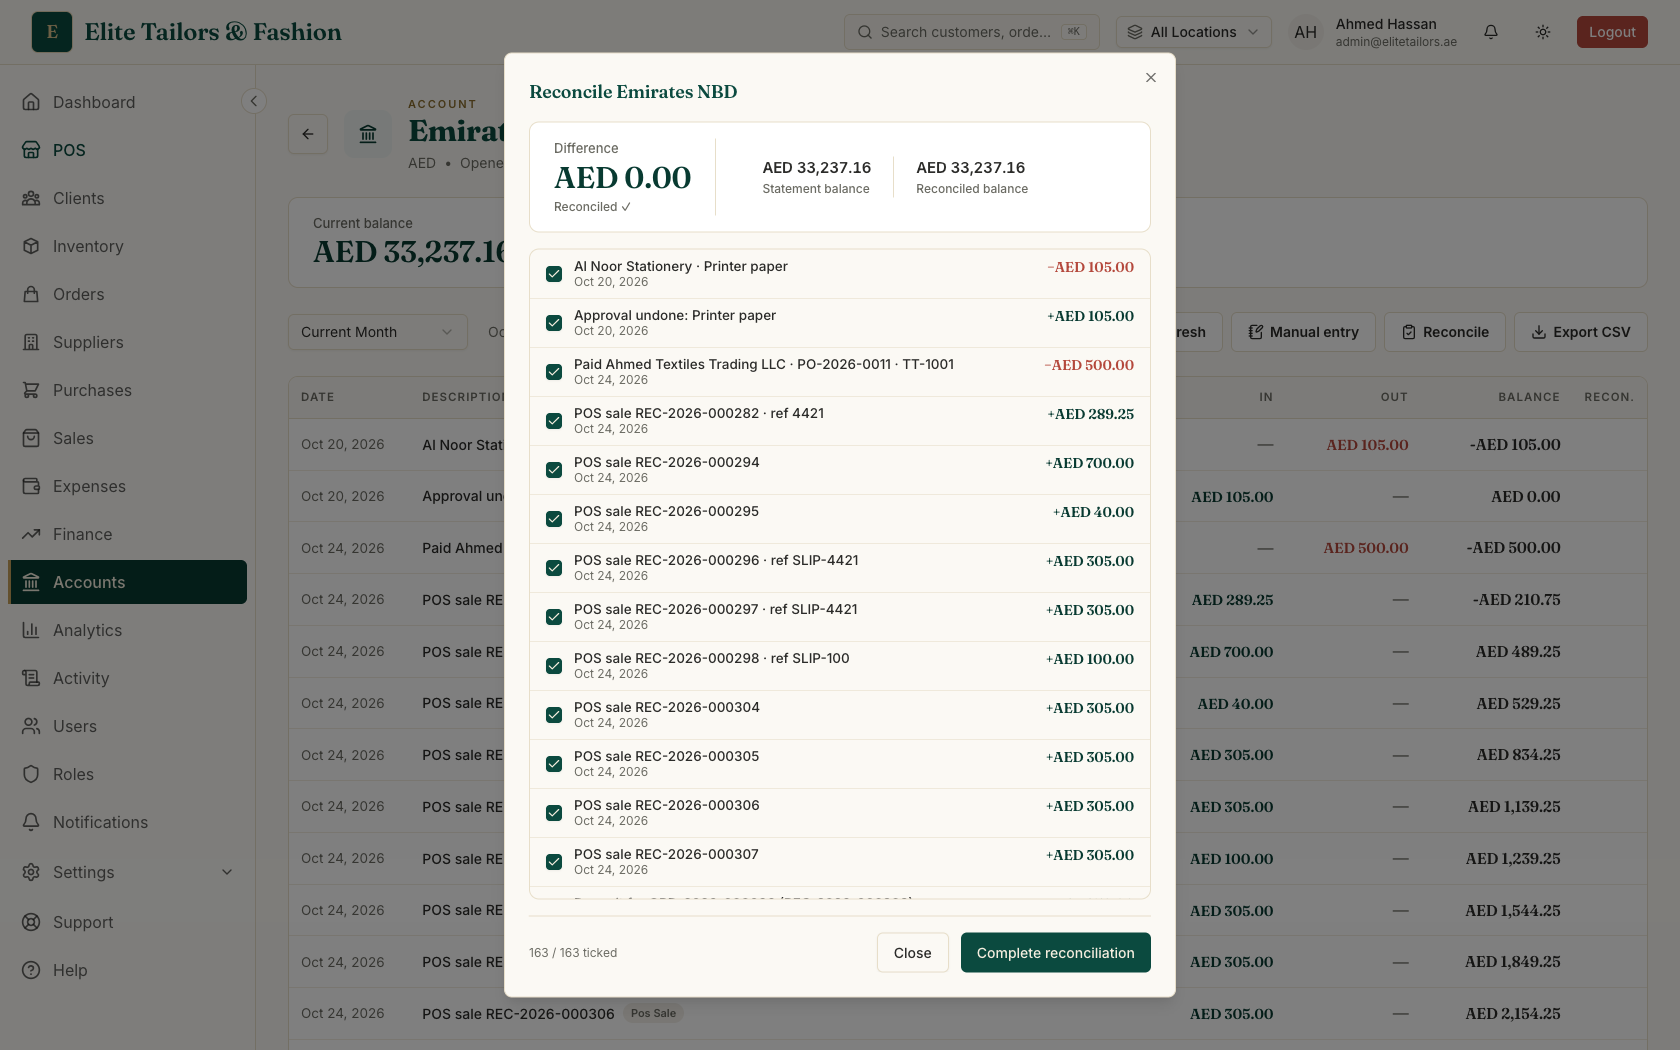Screen dimensions: 1680x1050
Task: Click the Reconcile button behind the dialog
Action: coord(1445,332)
